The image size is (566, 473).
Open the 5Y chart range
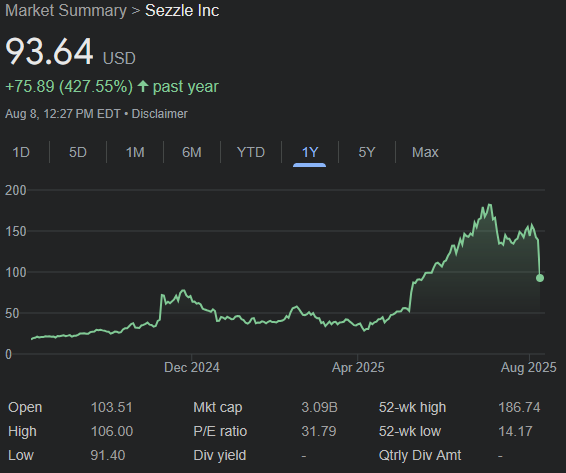367,152
